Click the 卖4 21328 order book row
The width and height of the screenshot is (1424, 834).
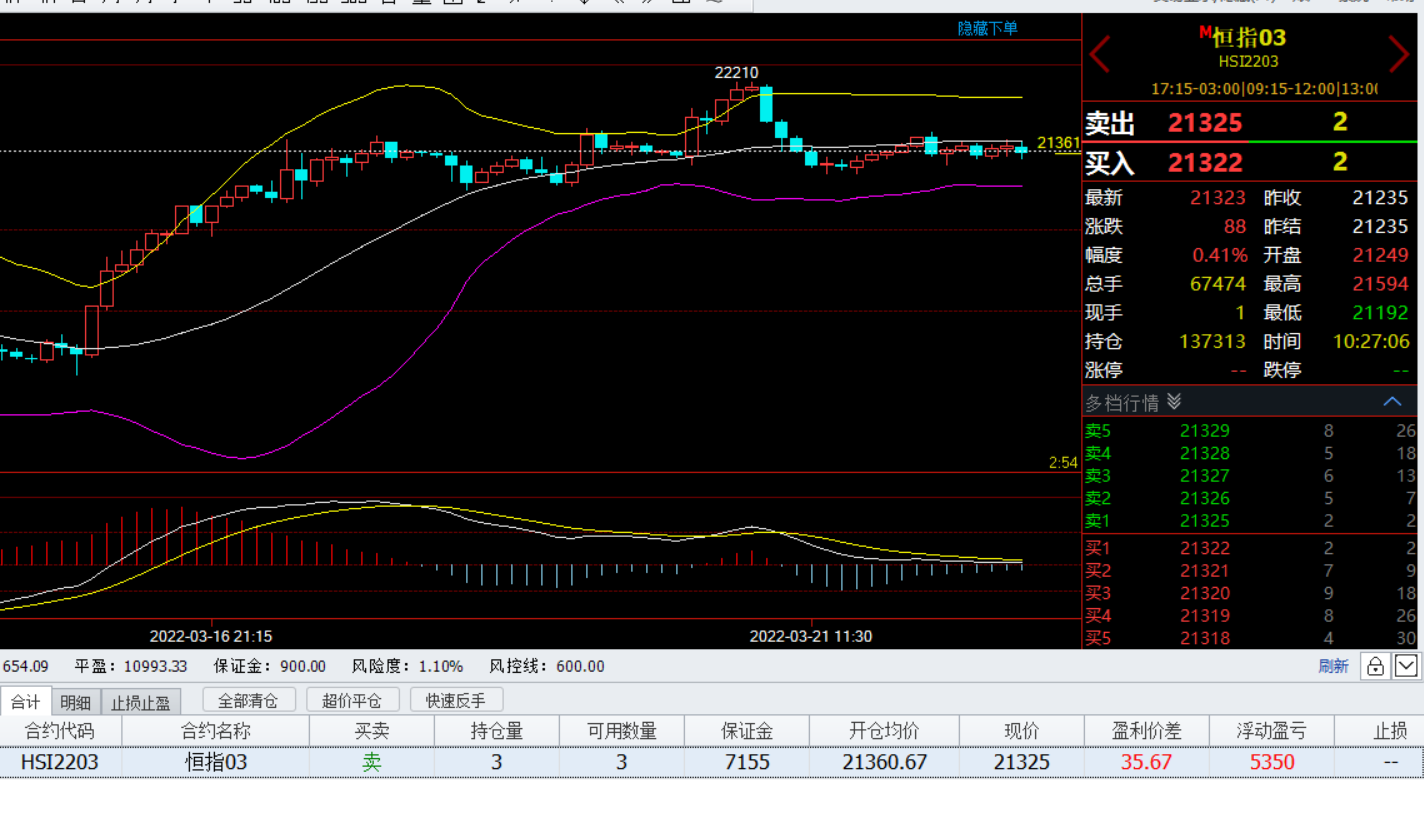(x=1251, y=453)
